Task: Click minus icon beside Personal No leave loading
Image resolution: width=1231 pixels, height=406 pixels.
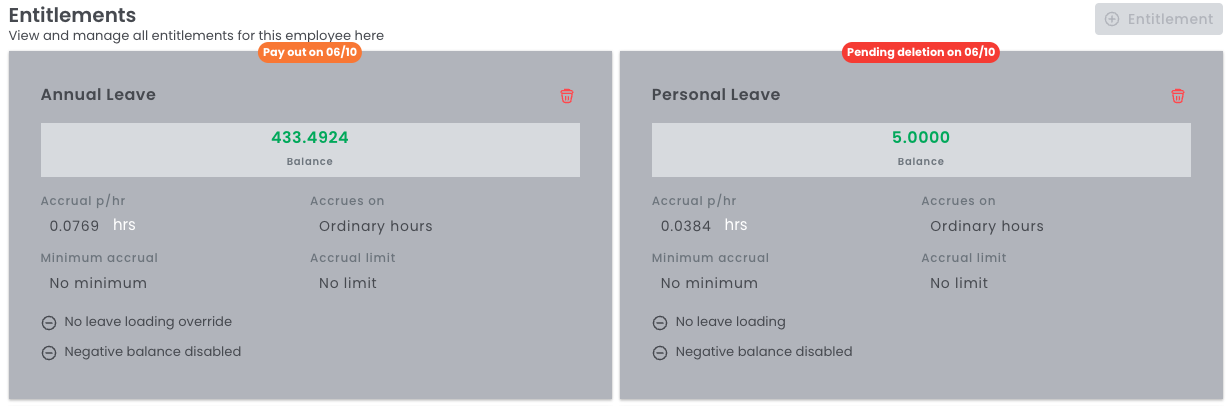Action: point(660,323)
